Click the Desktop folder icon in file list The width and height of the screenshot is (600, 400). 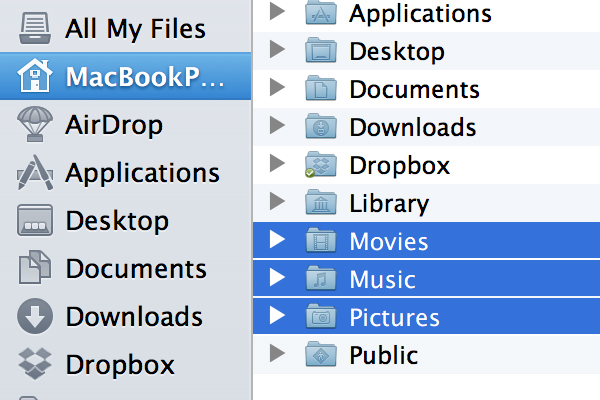pyautogui.click(x=321, y=50)
